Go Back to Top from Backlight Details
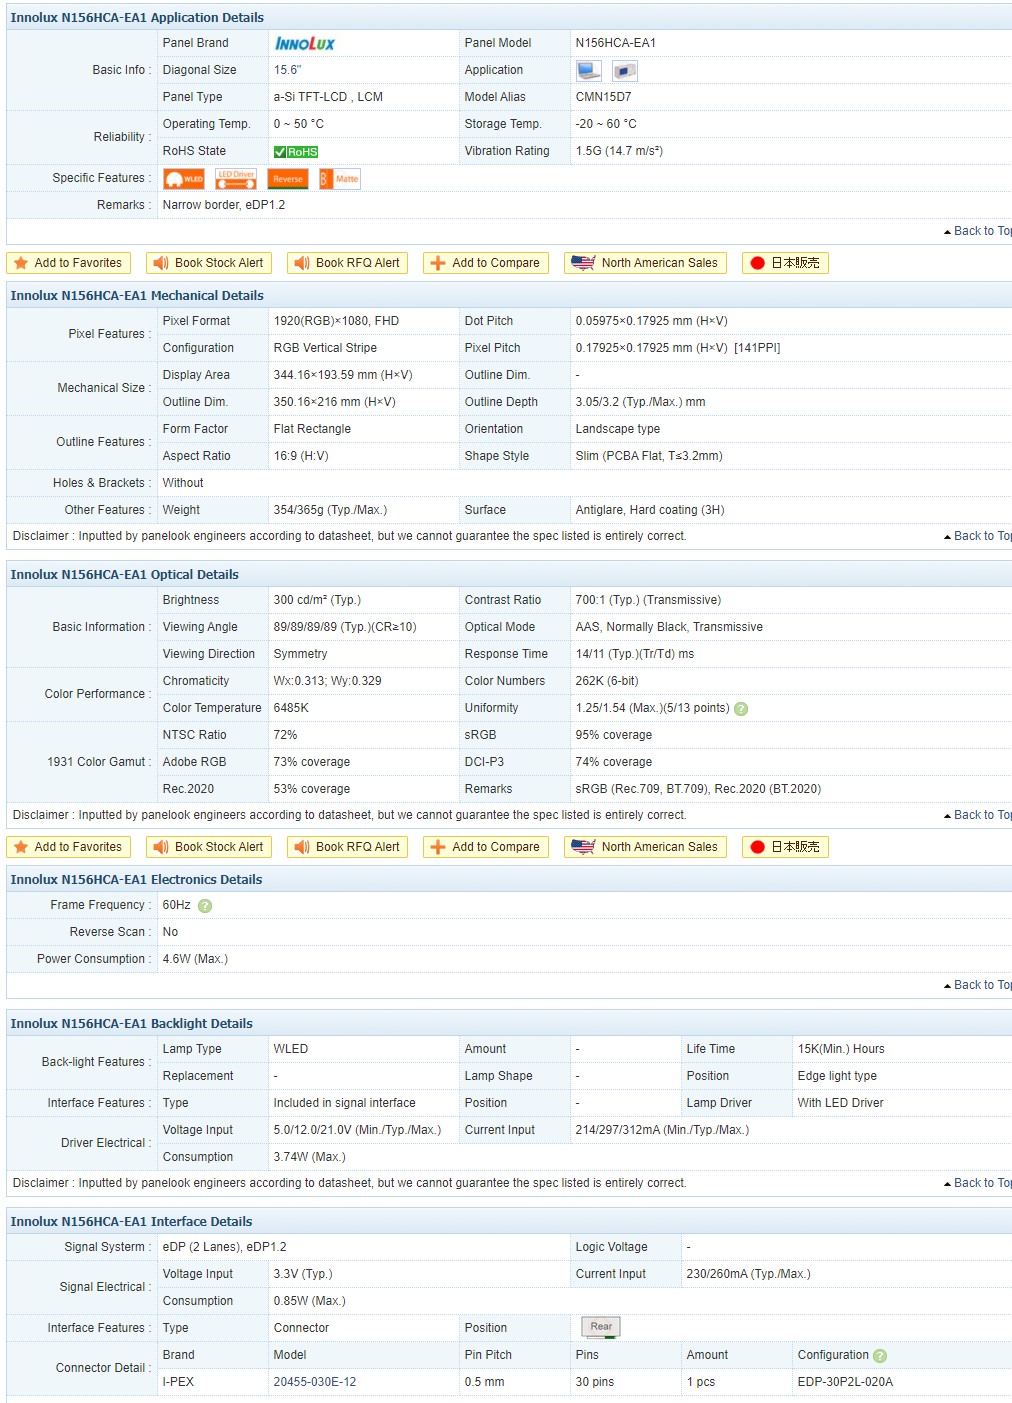Image resolution: width=1012 pixels, height=1403 pixels. pos(978,1183)
